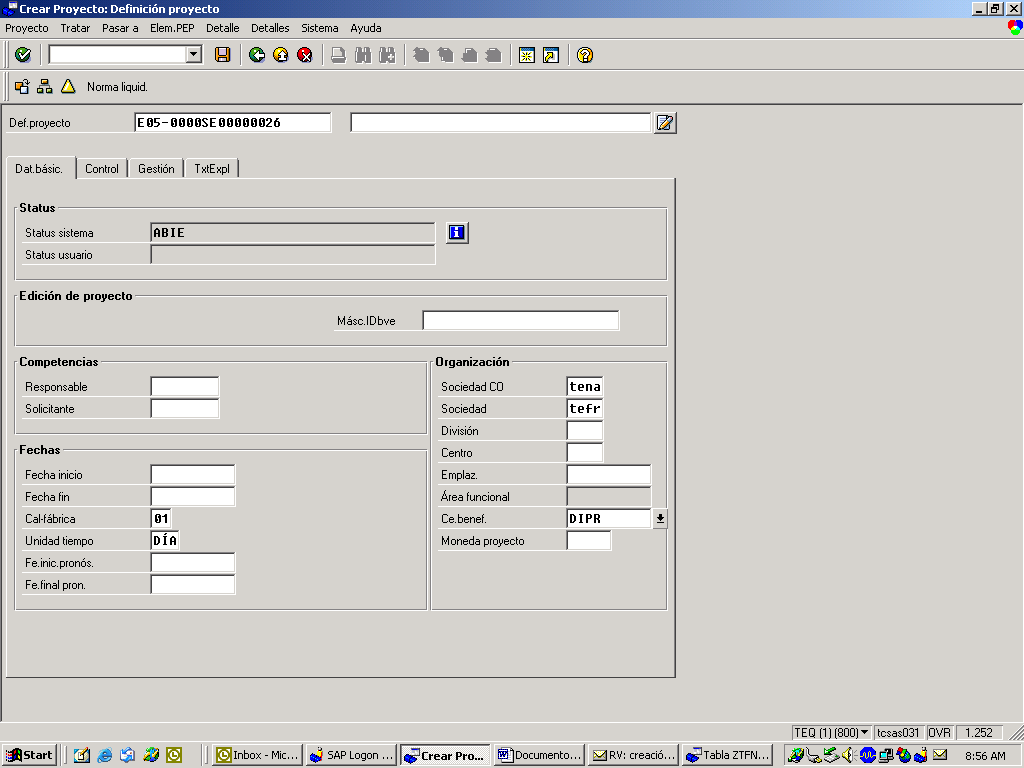The width and height of the screenshot is (1024, 768).
Task: Click the long text edit pencil icon
Action: 665,123
